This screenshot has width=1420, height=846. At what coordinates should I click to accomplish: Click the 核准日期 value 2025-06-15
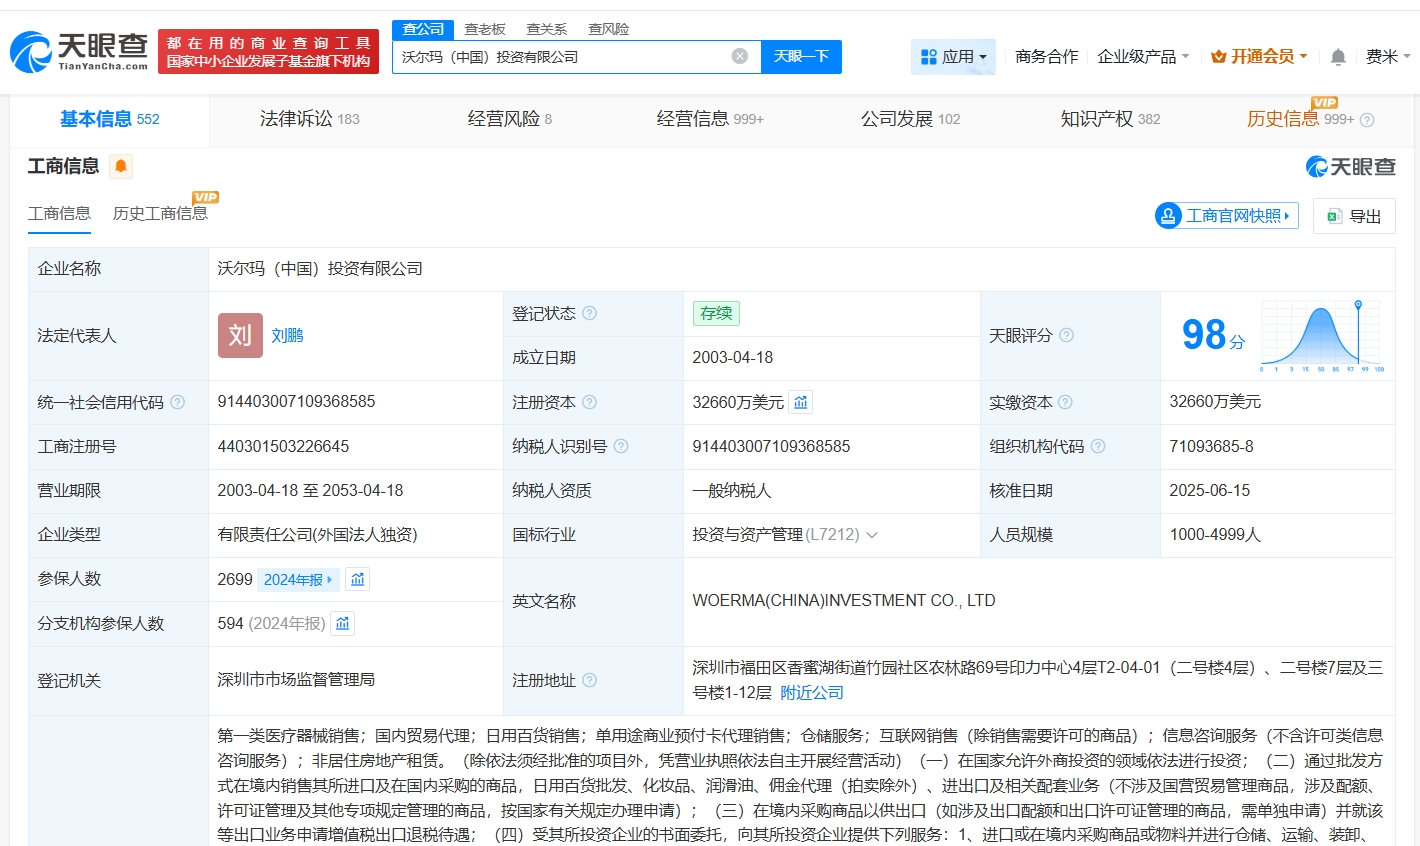click(x=1209, y=491)
